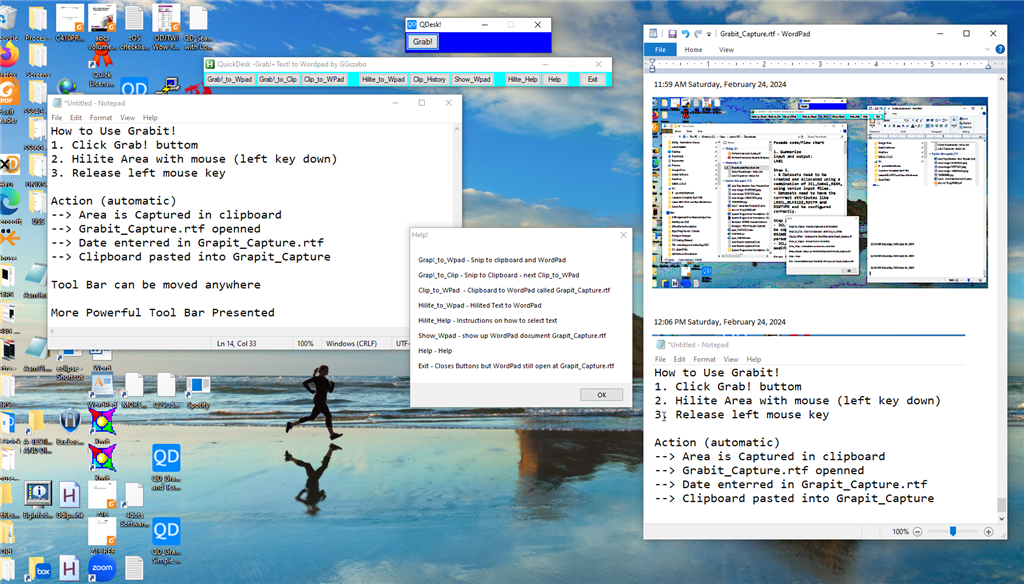
Task: Select the 'QD_Gra... Simple' desktop icon
Action: point(167,541)
